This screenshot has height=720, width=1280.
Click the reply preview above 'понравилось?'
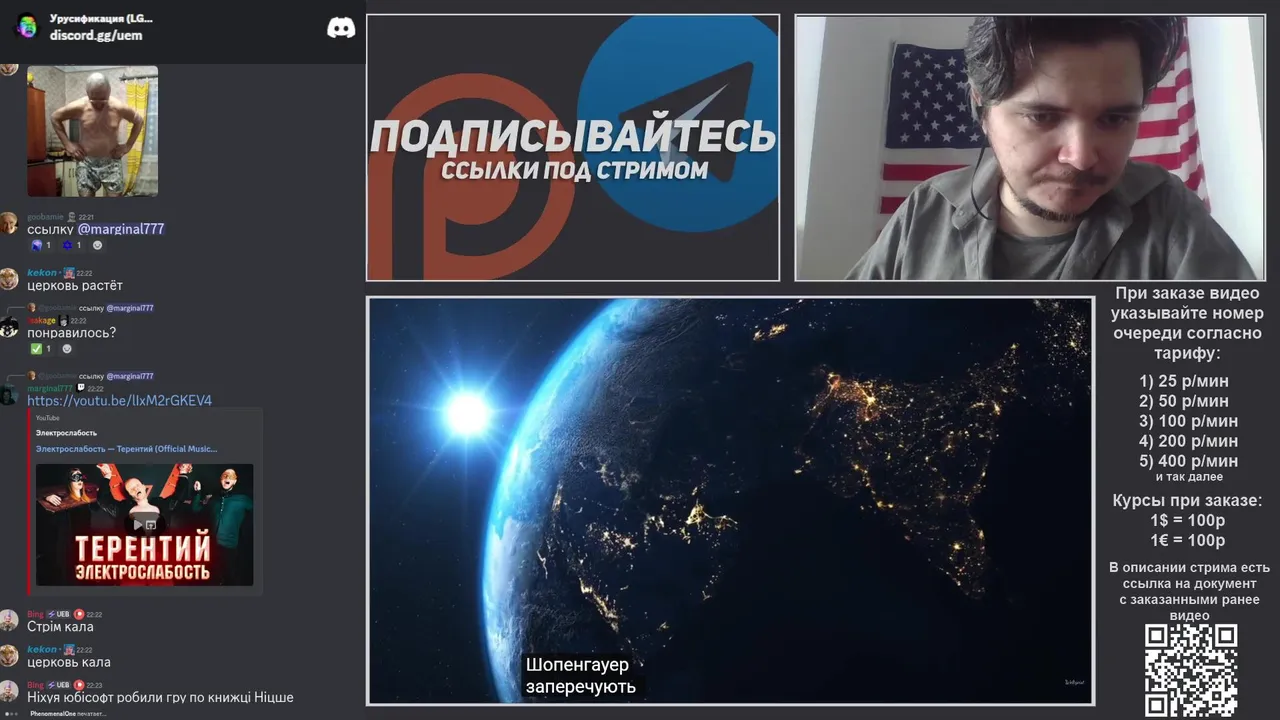coord(90,308)
